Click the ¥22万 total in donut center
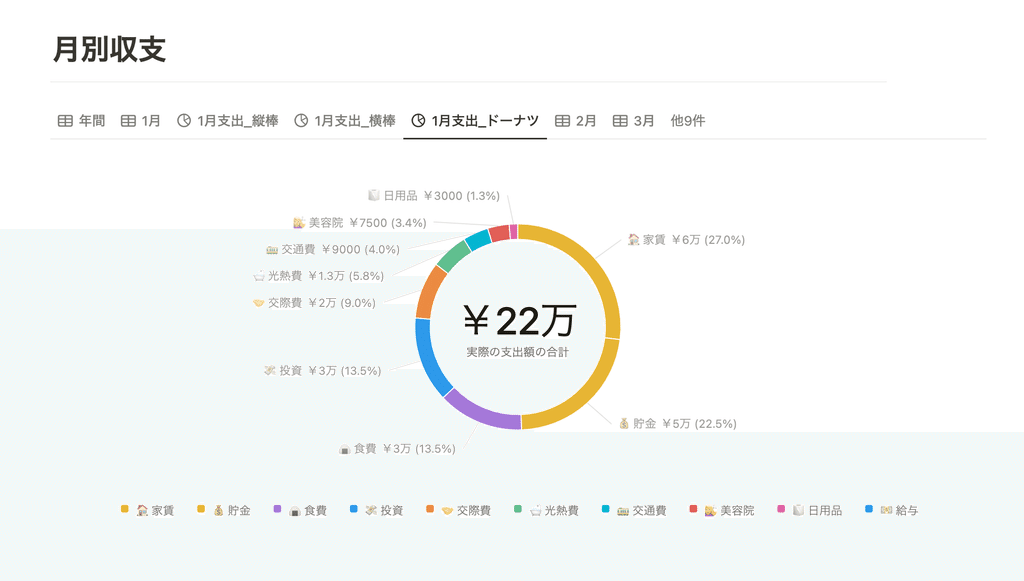This screenshot has width=1024, height=581. (520, 321)
